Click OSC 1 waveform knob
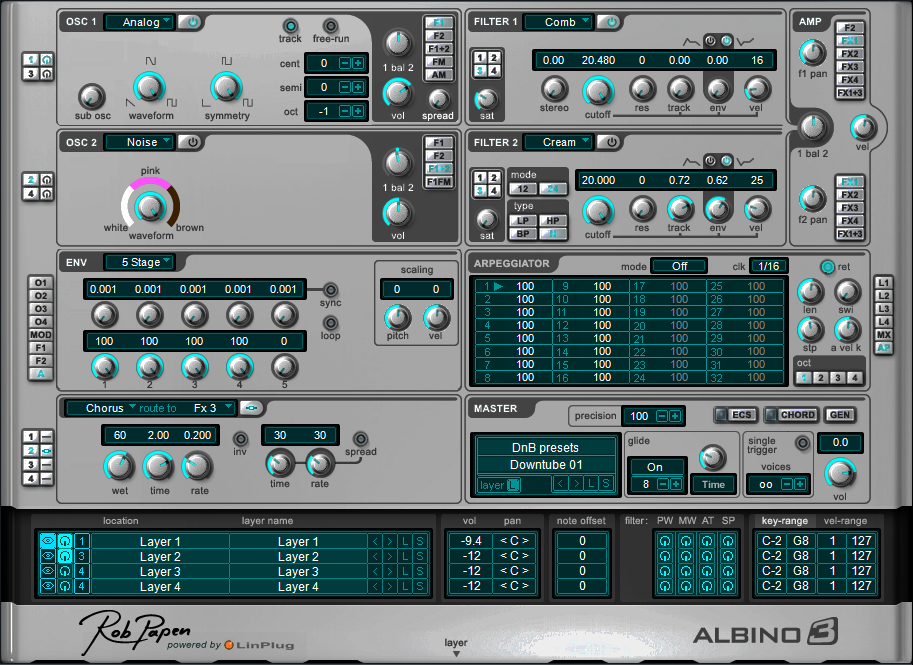Viewport: 913px width, 665px height. 150,87
